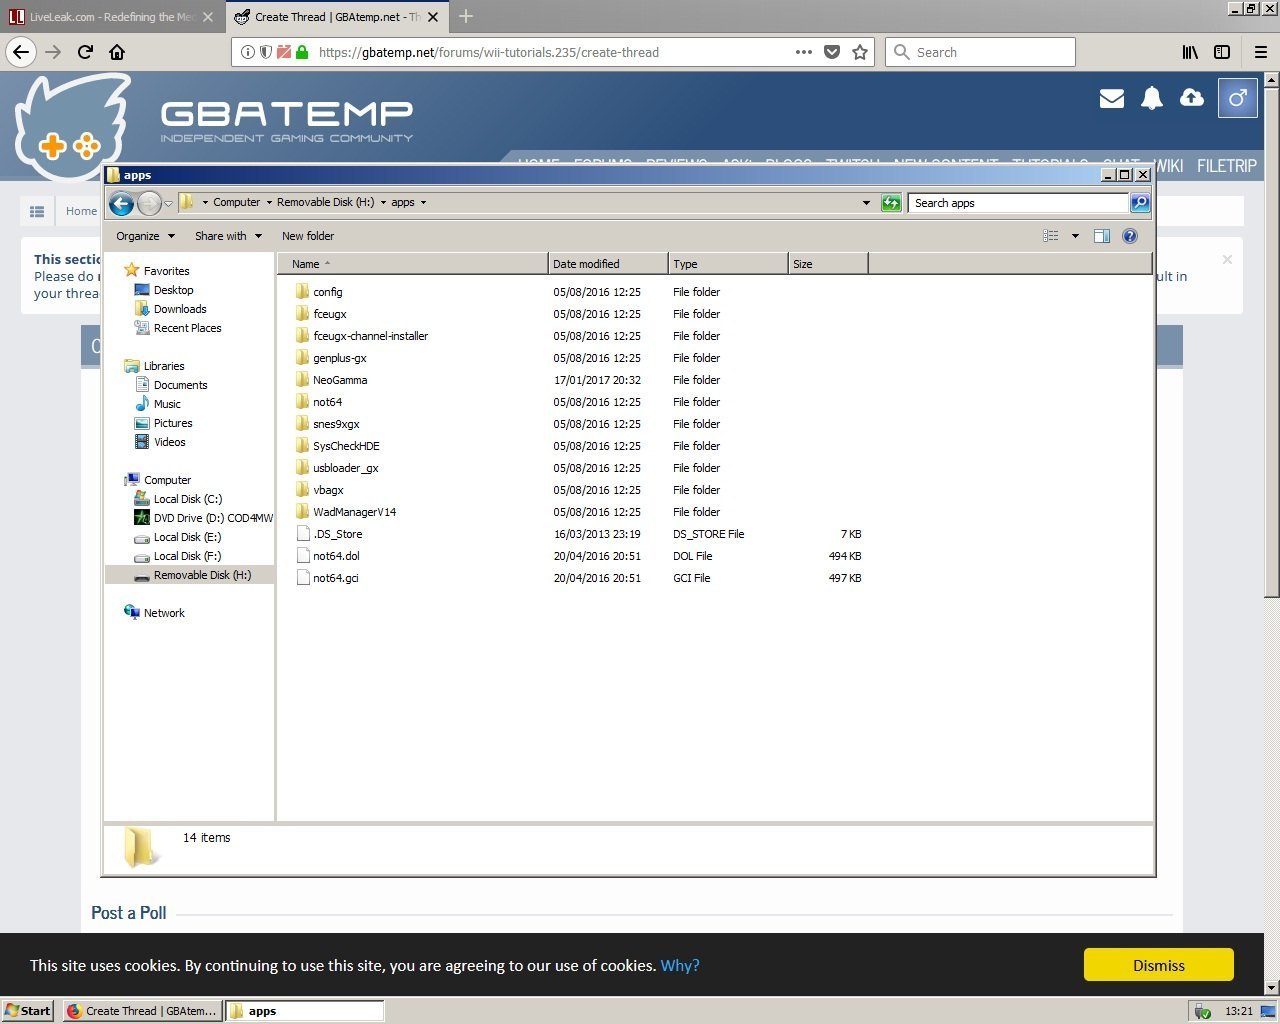The height and width of the screenshot is (1024, 1280).
Task: Click Libraries in navigation pane
Action: click(164, 366)
